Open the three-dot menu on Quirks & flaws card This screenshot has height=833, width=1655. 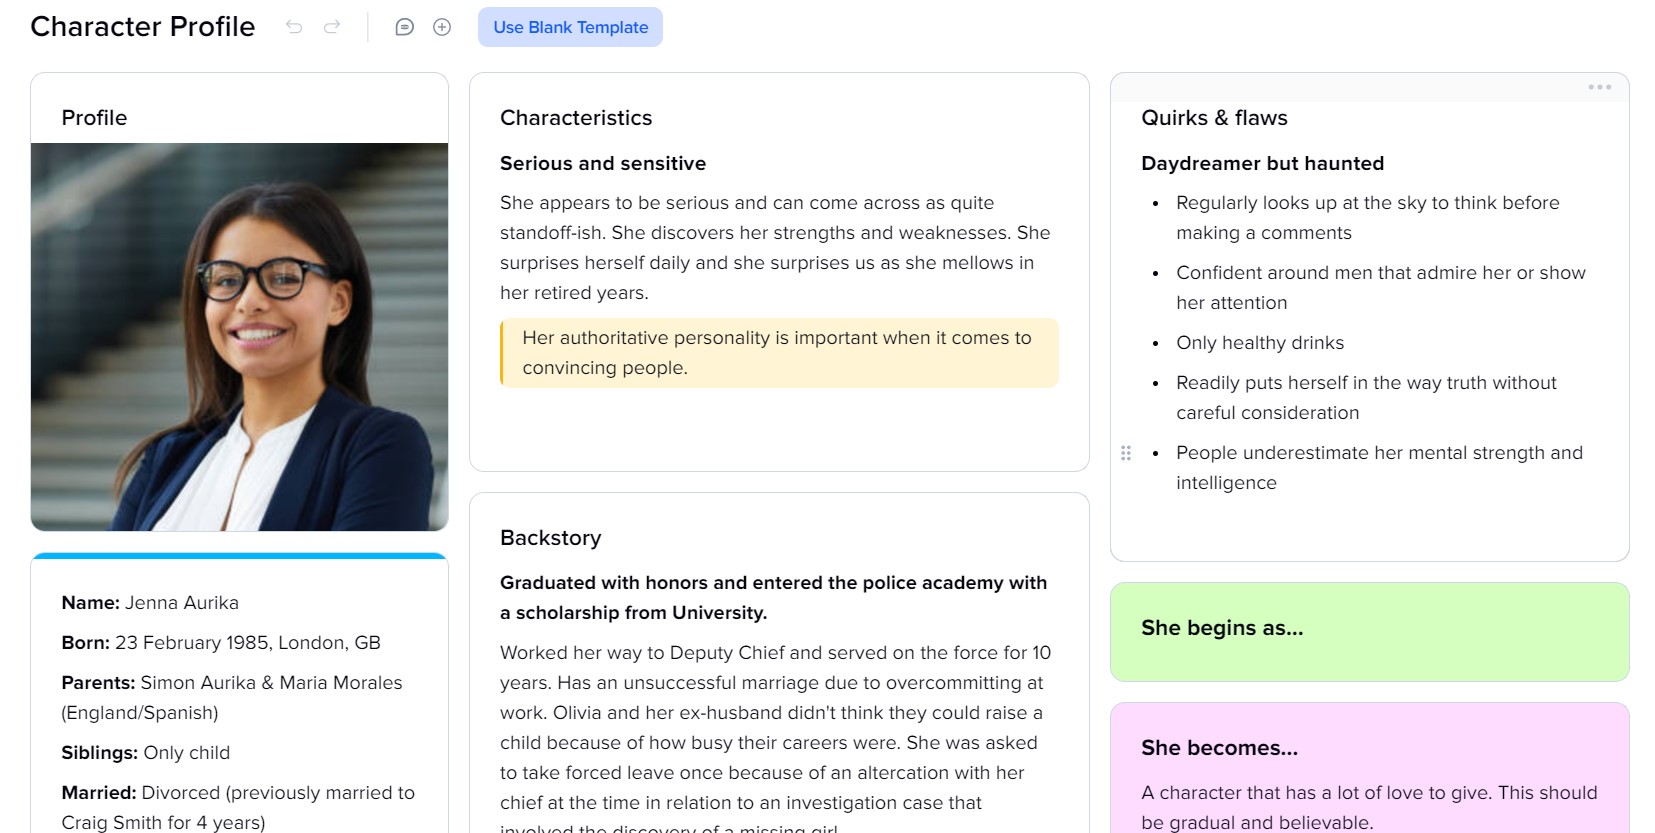coord(1600,87)
